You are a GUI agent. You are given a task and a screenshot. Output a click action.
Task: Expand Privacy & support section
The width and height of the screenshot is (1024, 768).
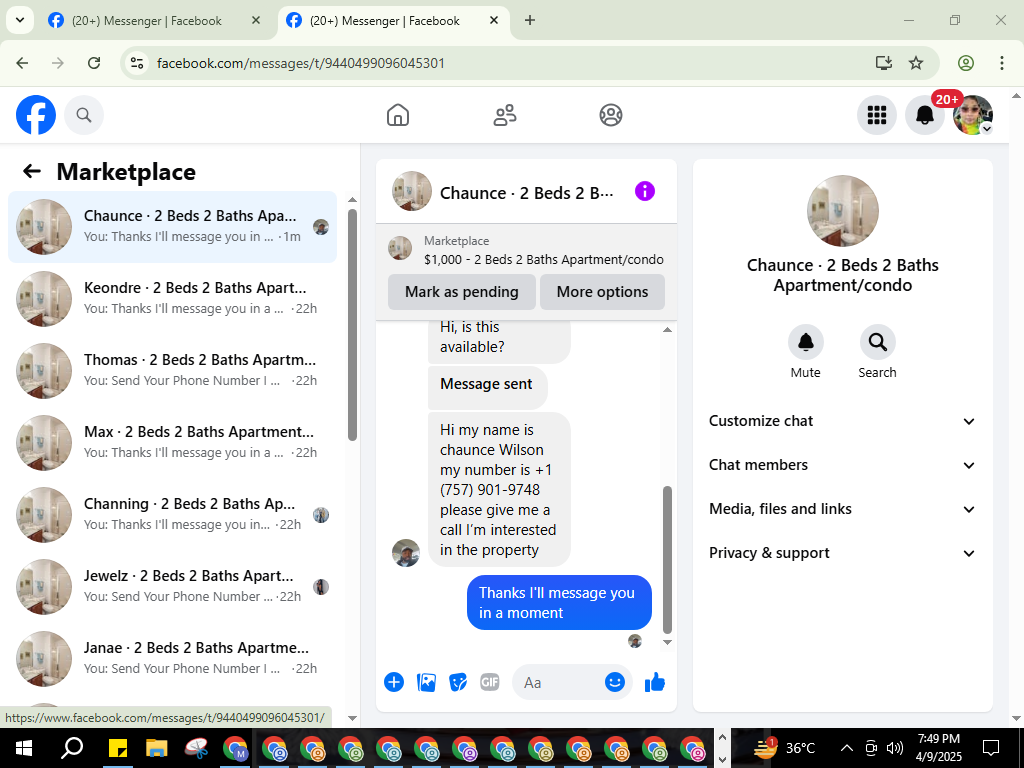tap(842, 553)
